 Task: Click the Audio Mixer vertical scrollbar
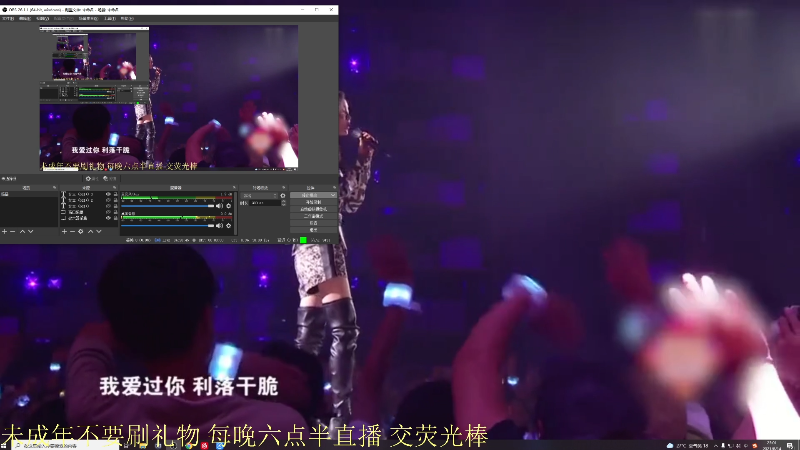235,213
